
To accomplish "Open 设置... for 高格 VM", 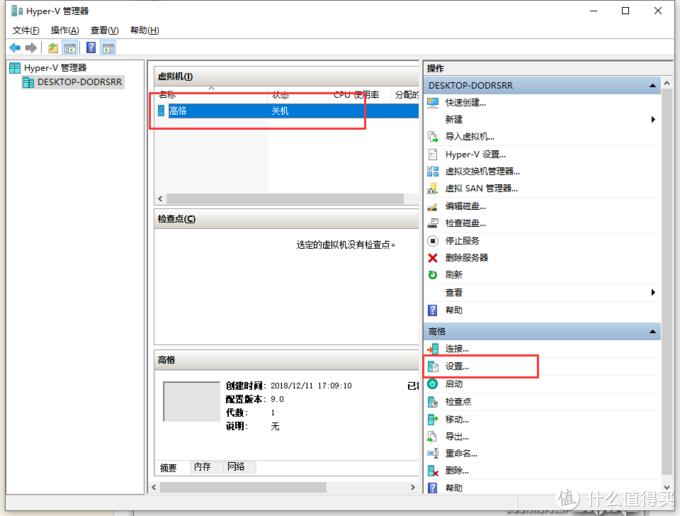I will [x=457, y=366].
